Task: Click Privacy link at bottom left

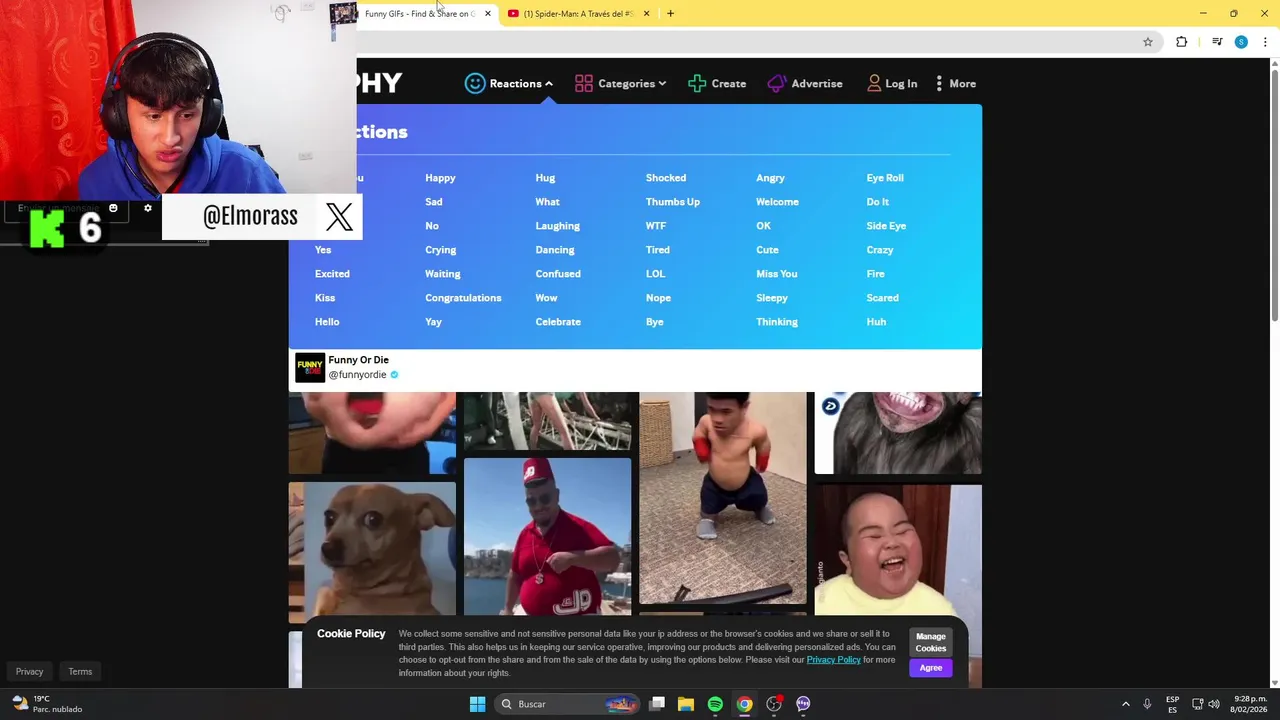Action: (29, 672)
